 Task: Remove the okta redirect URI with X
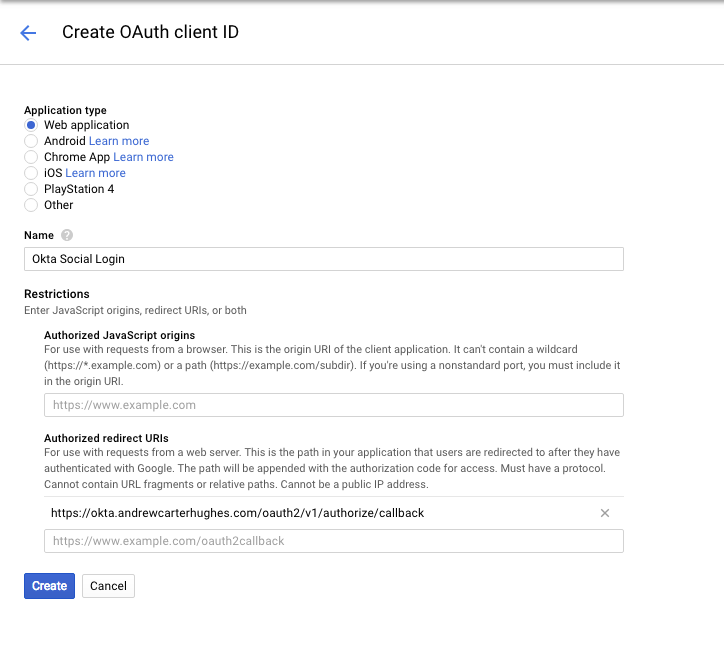(x=604, y=513)
